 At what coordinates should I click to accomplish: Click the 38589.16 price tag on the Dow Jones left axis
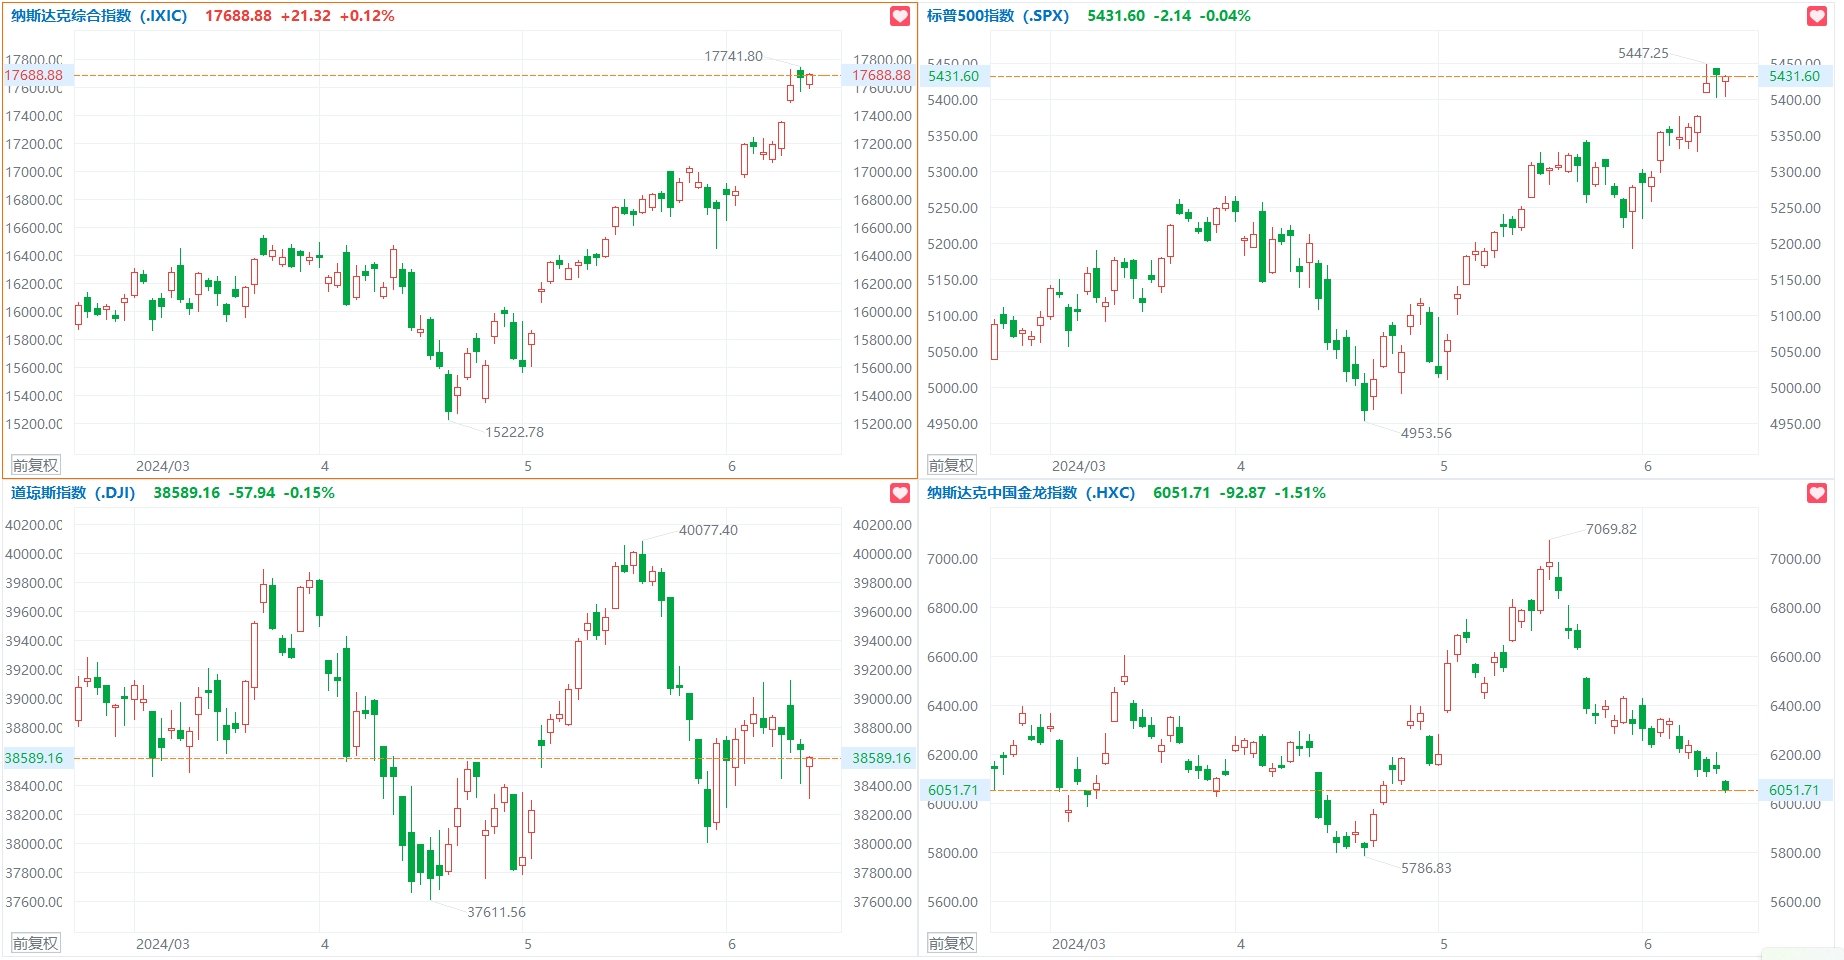36,758
